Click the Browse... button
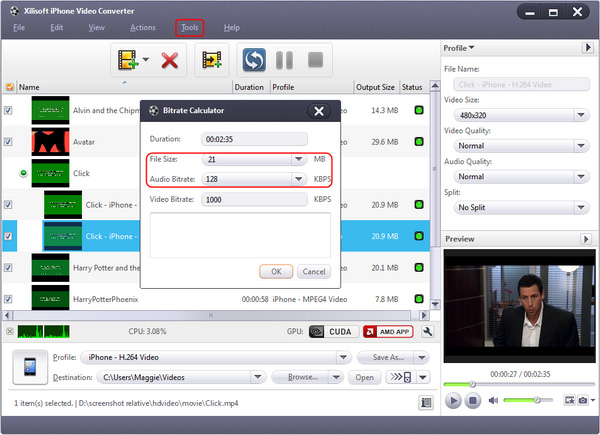Image resolution: width=600 pixels, height=435 pixels. click(300, 377)
